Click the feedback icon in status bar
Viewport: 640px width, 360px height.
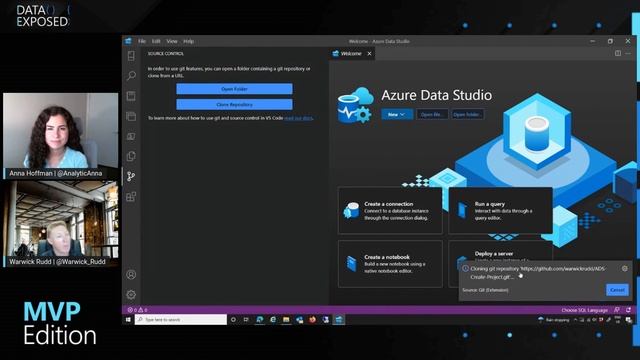coord(617,310)
